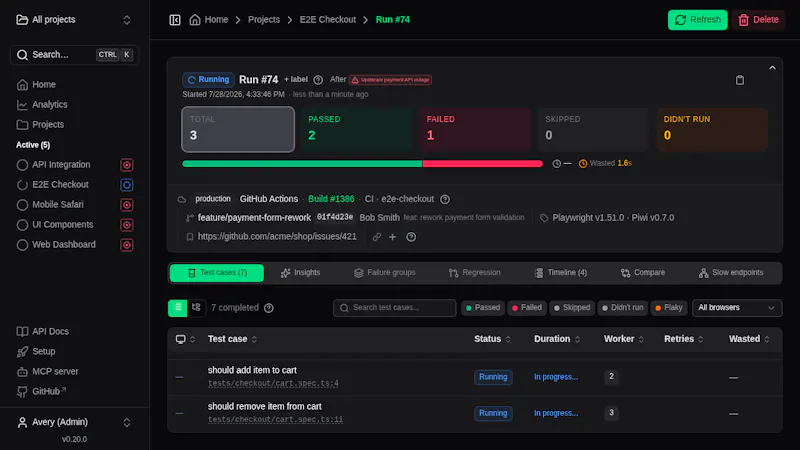Screen dimensions: 800x450
Task: Open help icon next to label
Action: (318, 80)
